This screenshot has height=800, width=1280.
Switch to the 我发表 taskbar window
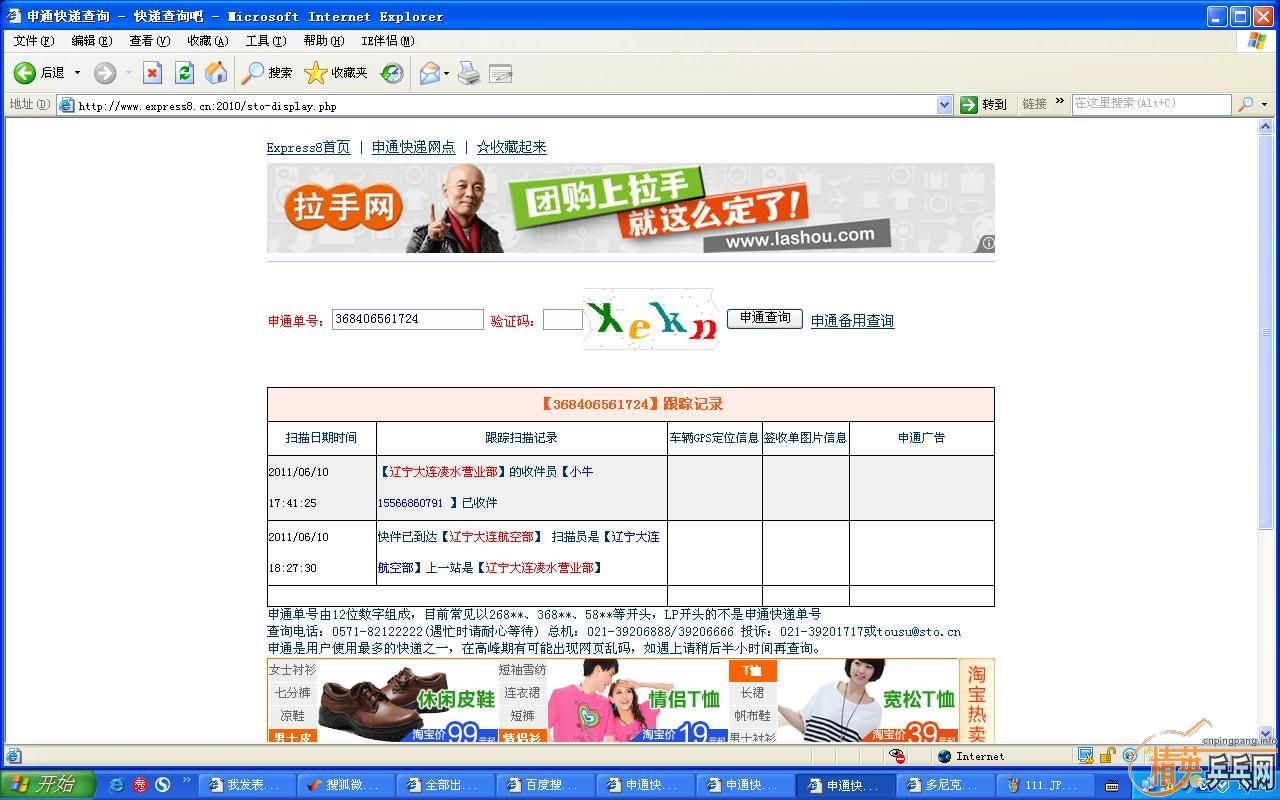pyautogui.click(x=246, y=785)
